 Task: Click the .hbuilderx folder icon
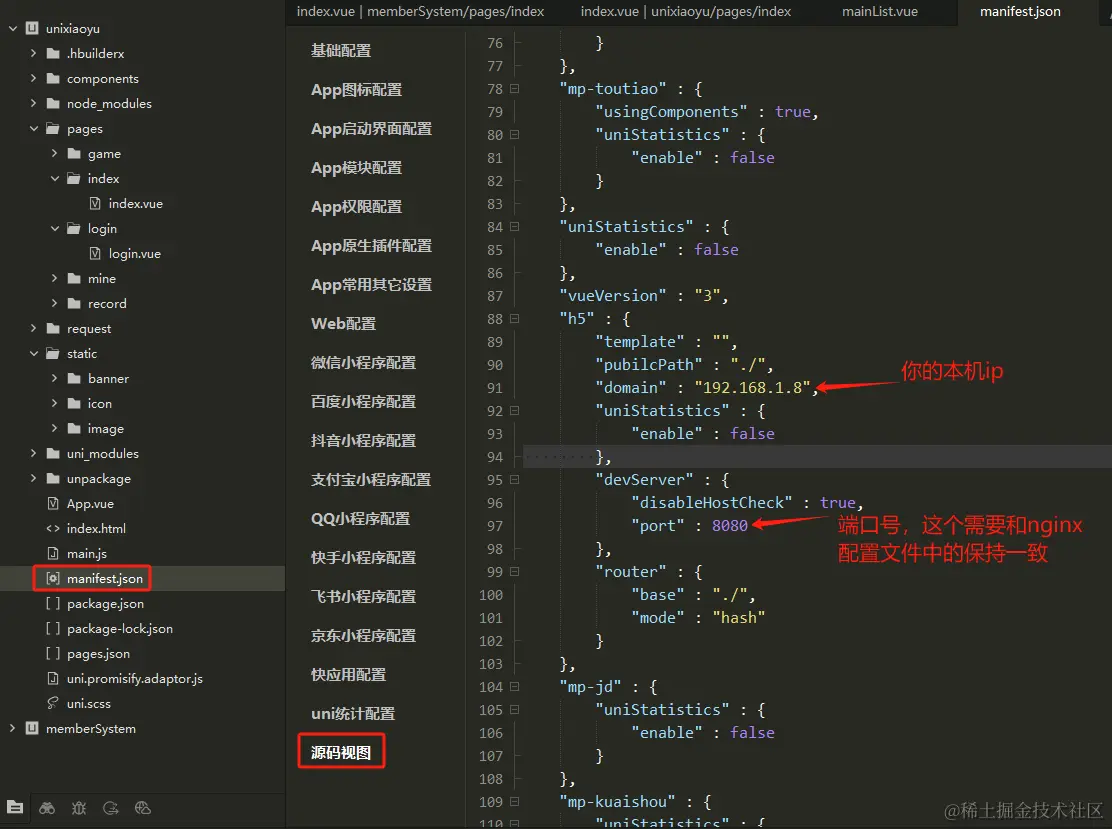pyautogui.click(x=53, y=53)
